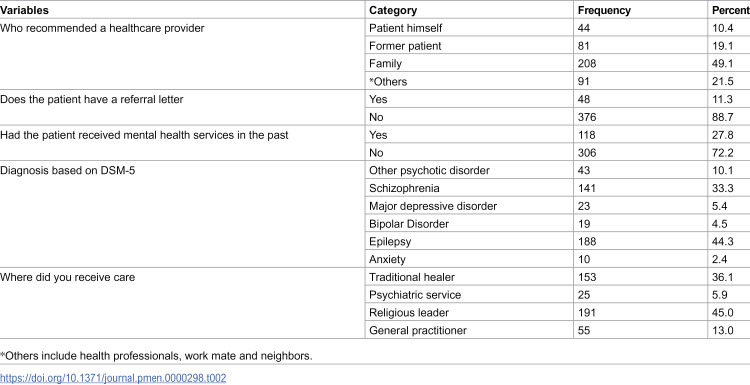This screenshot has width=750, height=385.
Task: Click the frequency value 188
Action: [587, 242]
